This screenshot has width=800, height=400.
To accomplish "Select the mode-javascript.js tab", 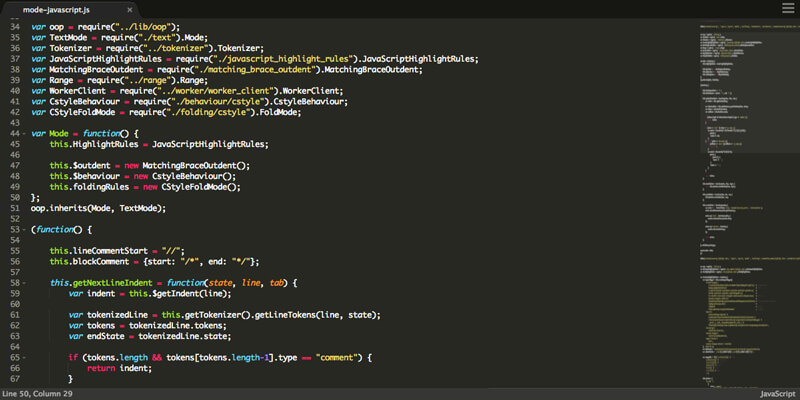I will coord(60,9).
